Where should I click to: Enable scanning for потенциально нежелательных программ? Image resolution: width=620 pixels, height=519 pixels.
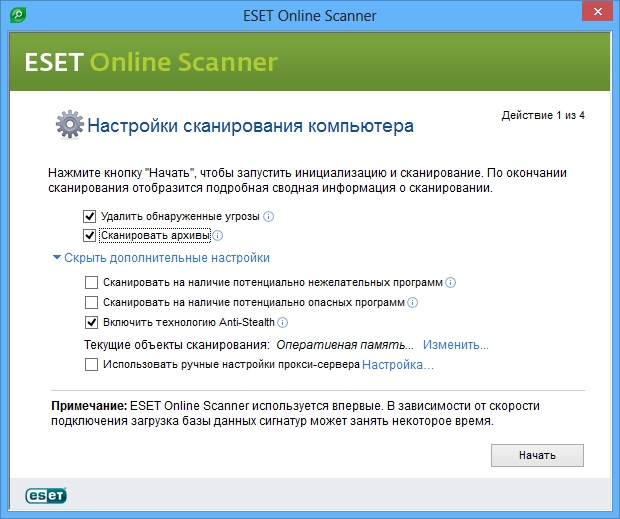click(91, 283)
